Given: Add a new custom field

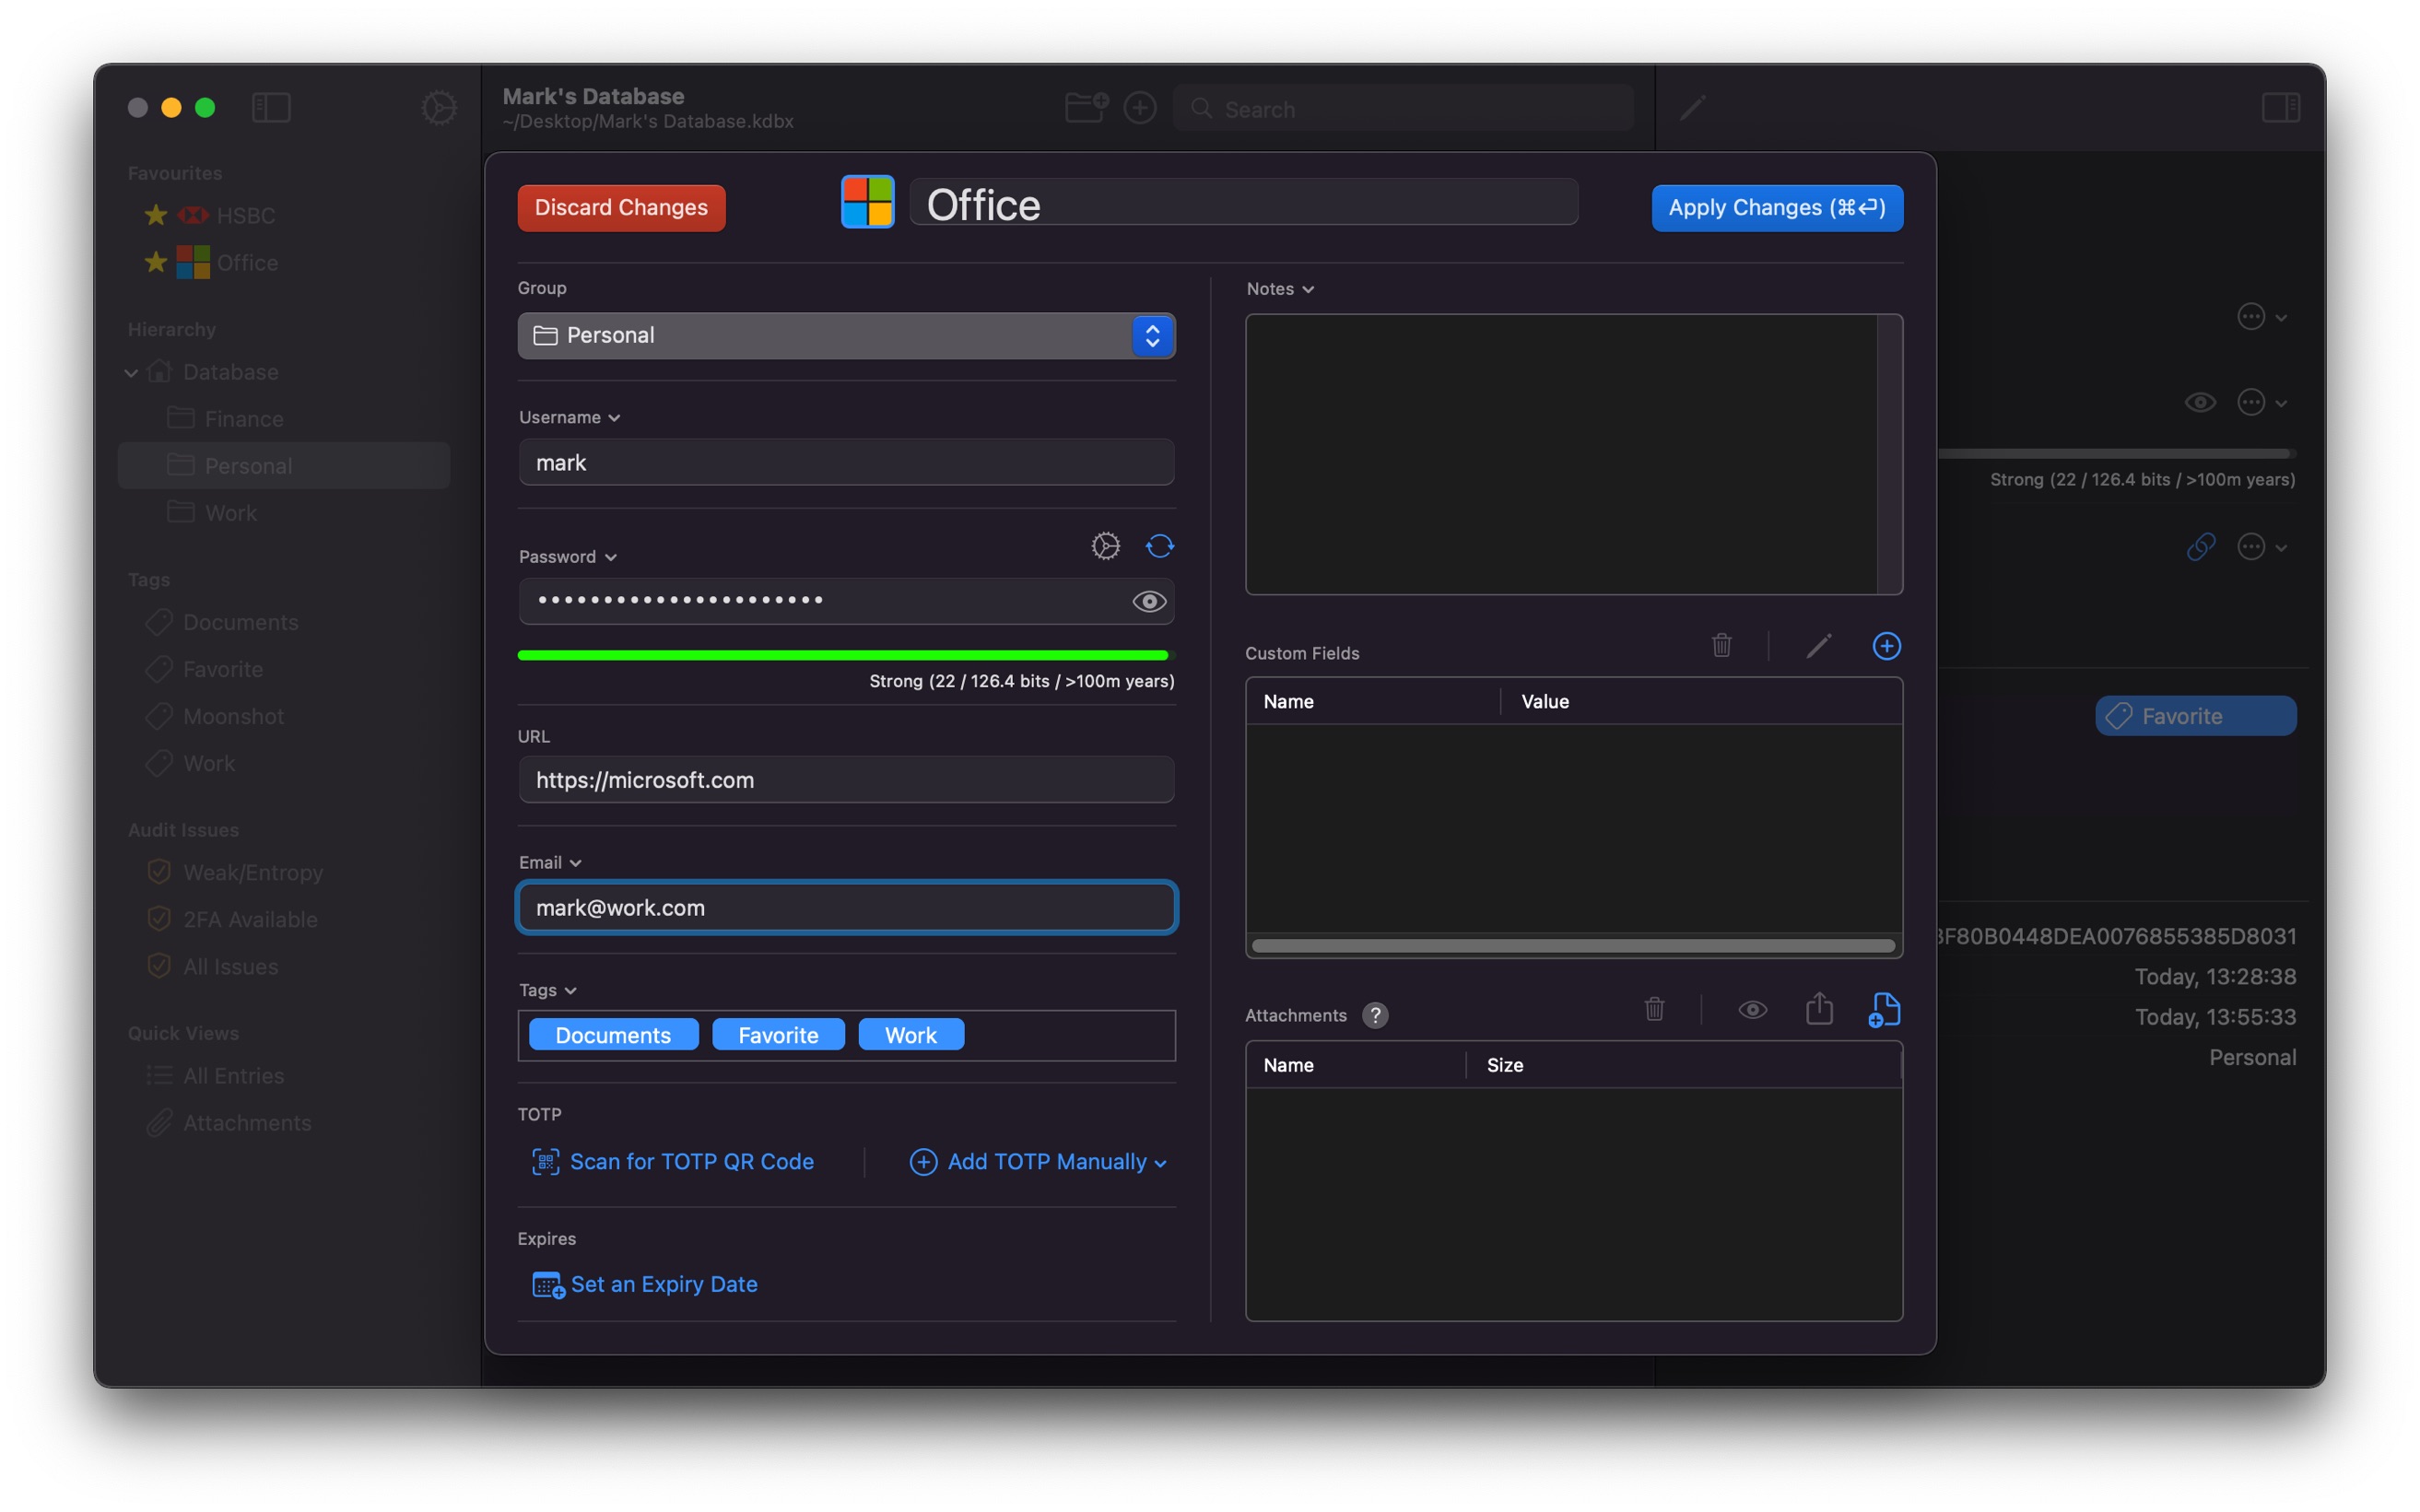Looking at the screenshot, I should tap(1886, 646).
